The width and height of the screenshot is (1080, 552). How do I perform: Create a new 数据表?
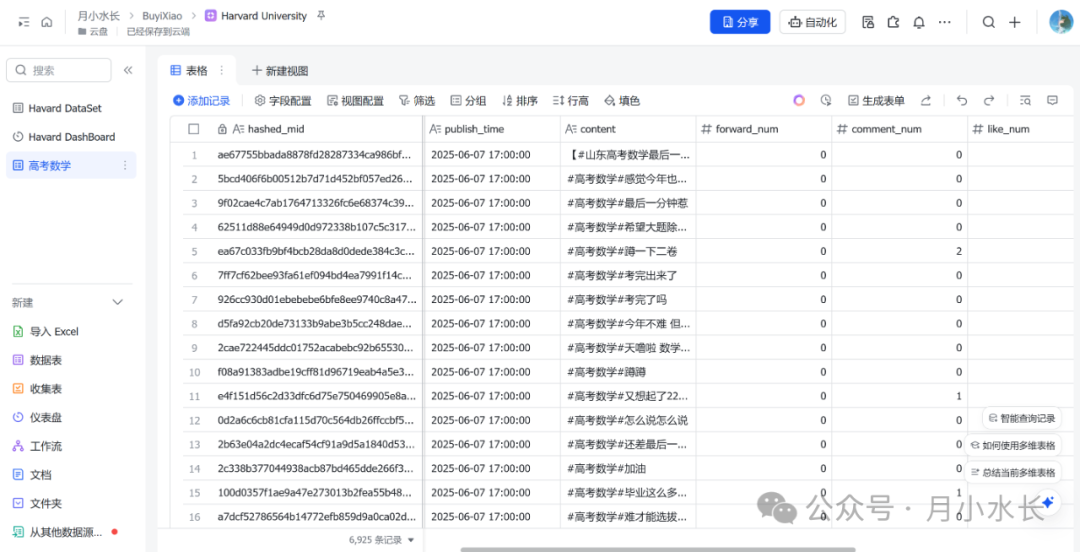point(38,360)
